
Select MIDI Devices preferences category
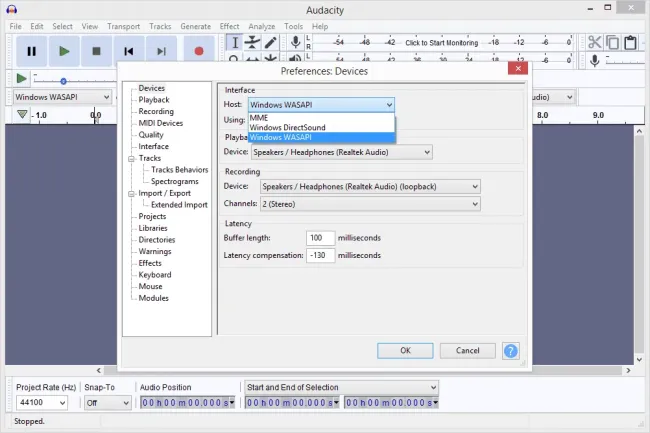tap(160, 123)
